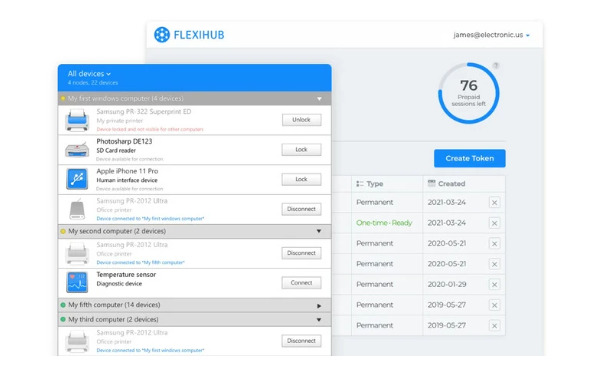The image size is (589, 390).
Task: Click the FlexiHub logo icon
Action: pyautogui.click(x=162, y=35)
